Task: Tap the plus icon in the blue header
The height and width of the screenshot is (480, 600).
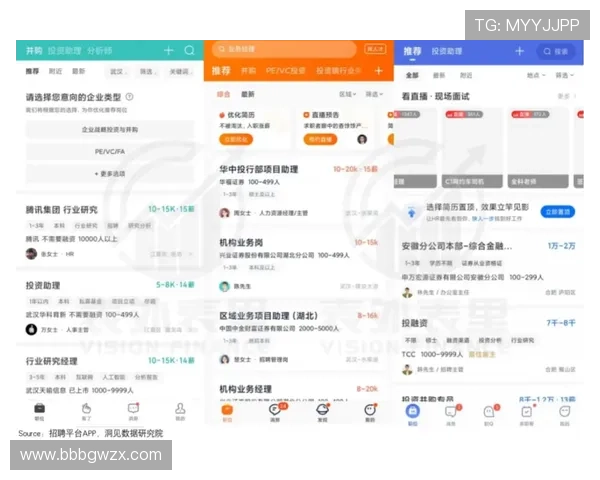Action: [x=519, y=51]
